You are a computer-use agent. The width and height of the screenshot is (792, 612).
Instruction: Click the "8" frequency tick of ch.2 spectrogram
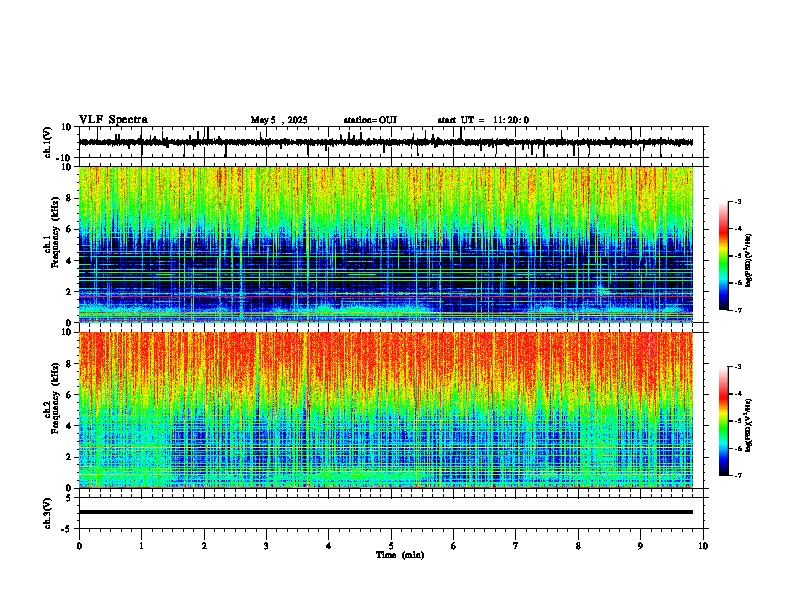click(69, 364)
